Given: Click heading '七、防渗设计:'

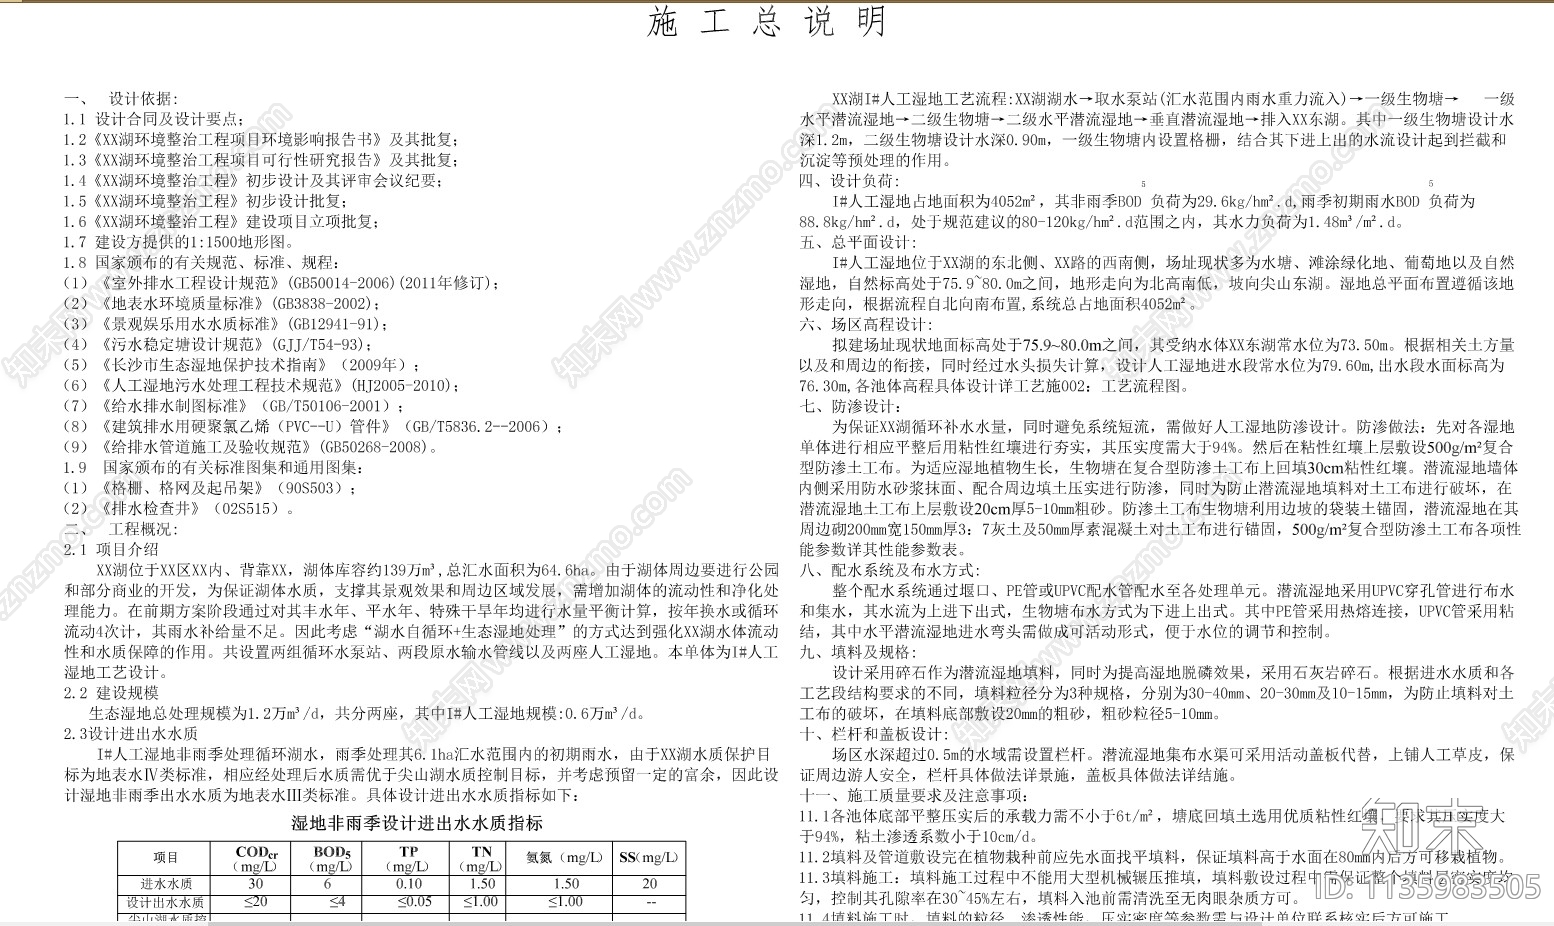Looking at the screenshot, I should (x=848, y=406).
